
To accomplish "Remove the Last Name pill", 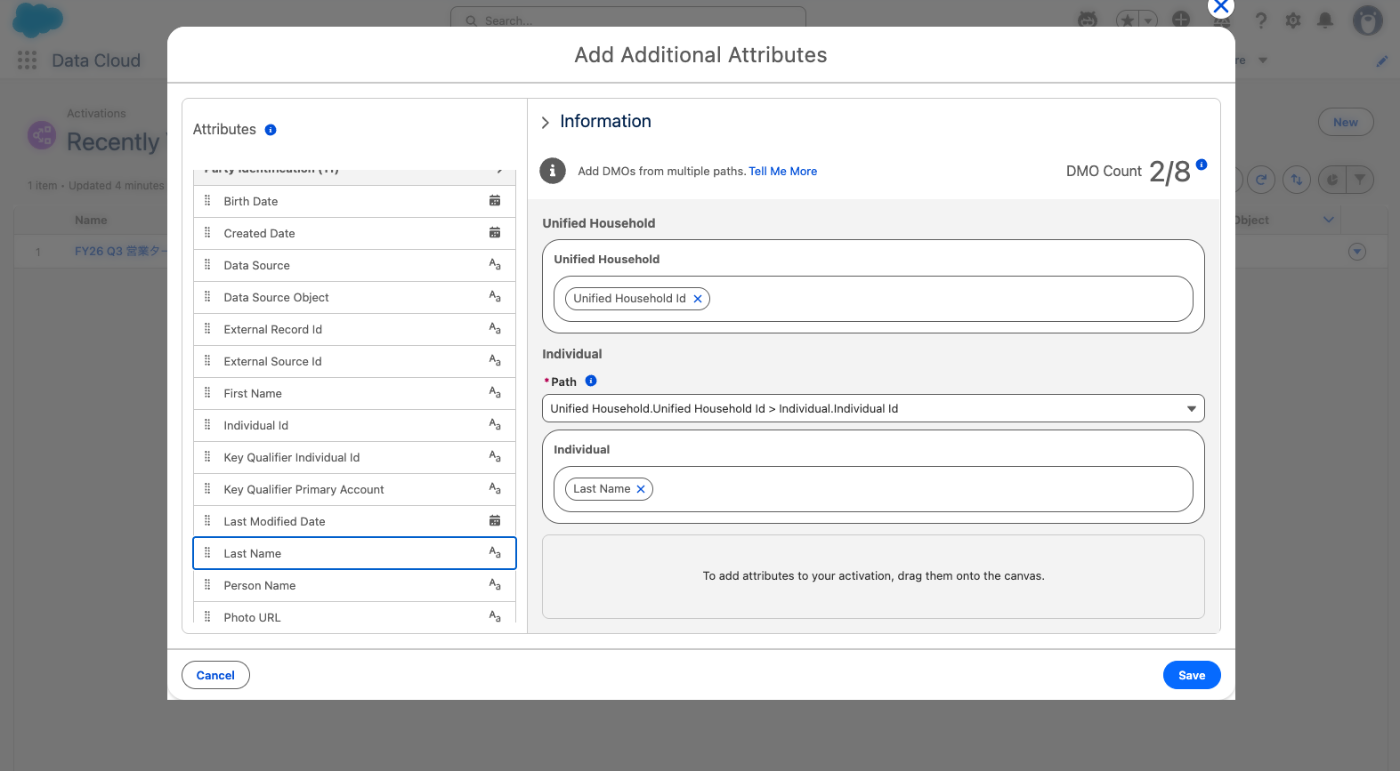I will coord(641,489).
